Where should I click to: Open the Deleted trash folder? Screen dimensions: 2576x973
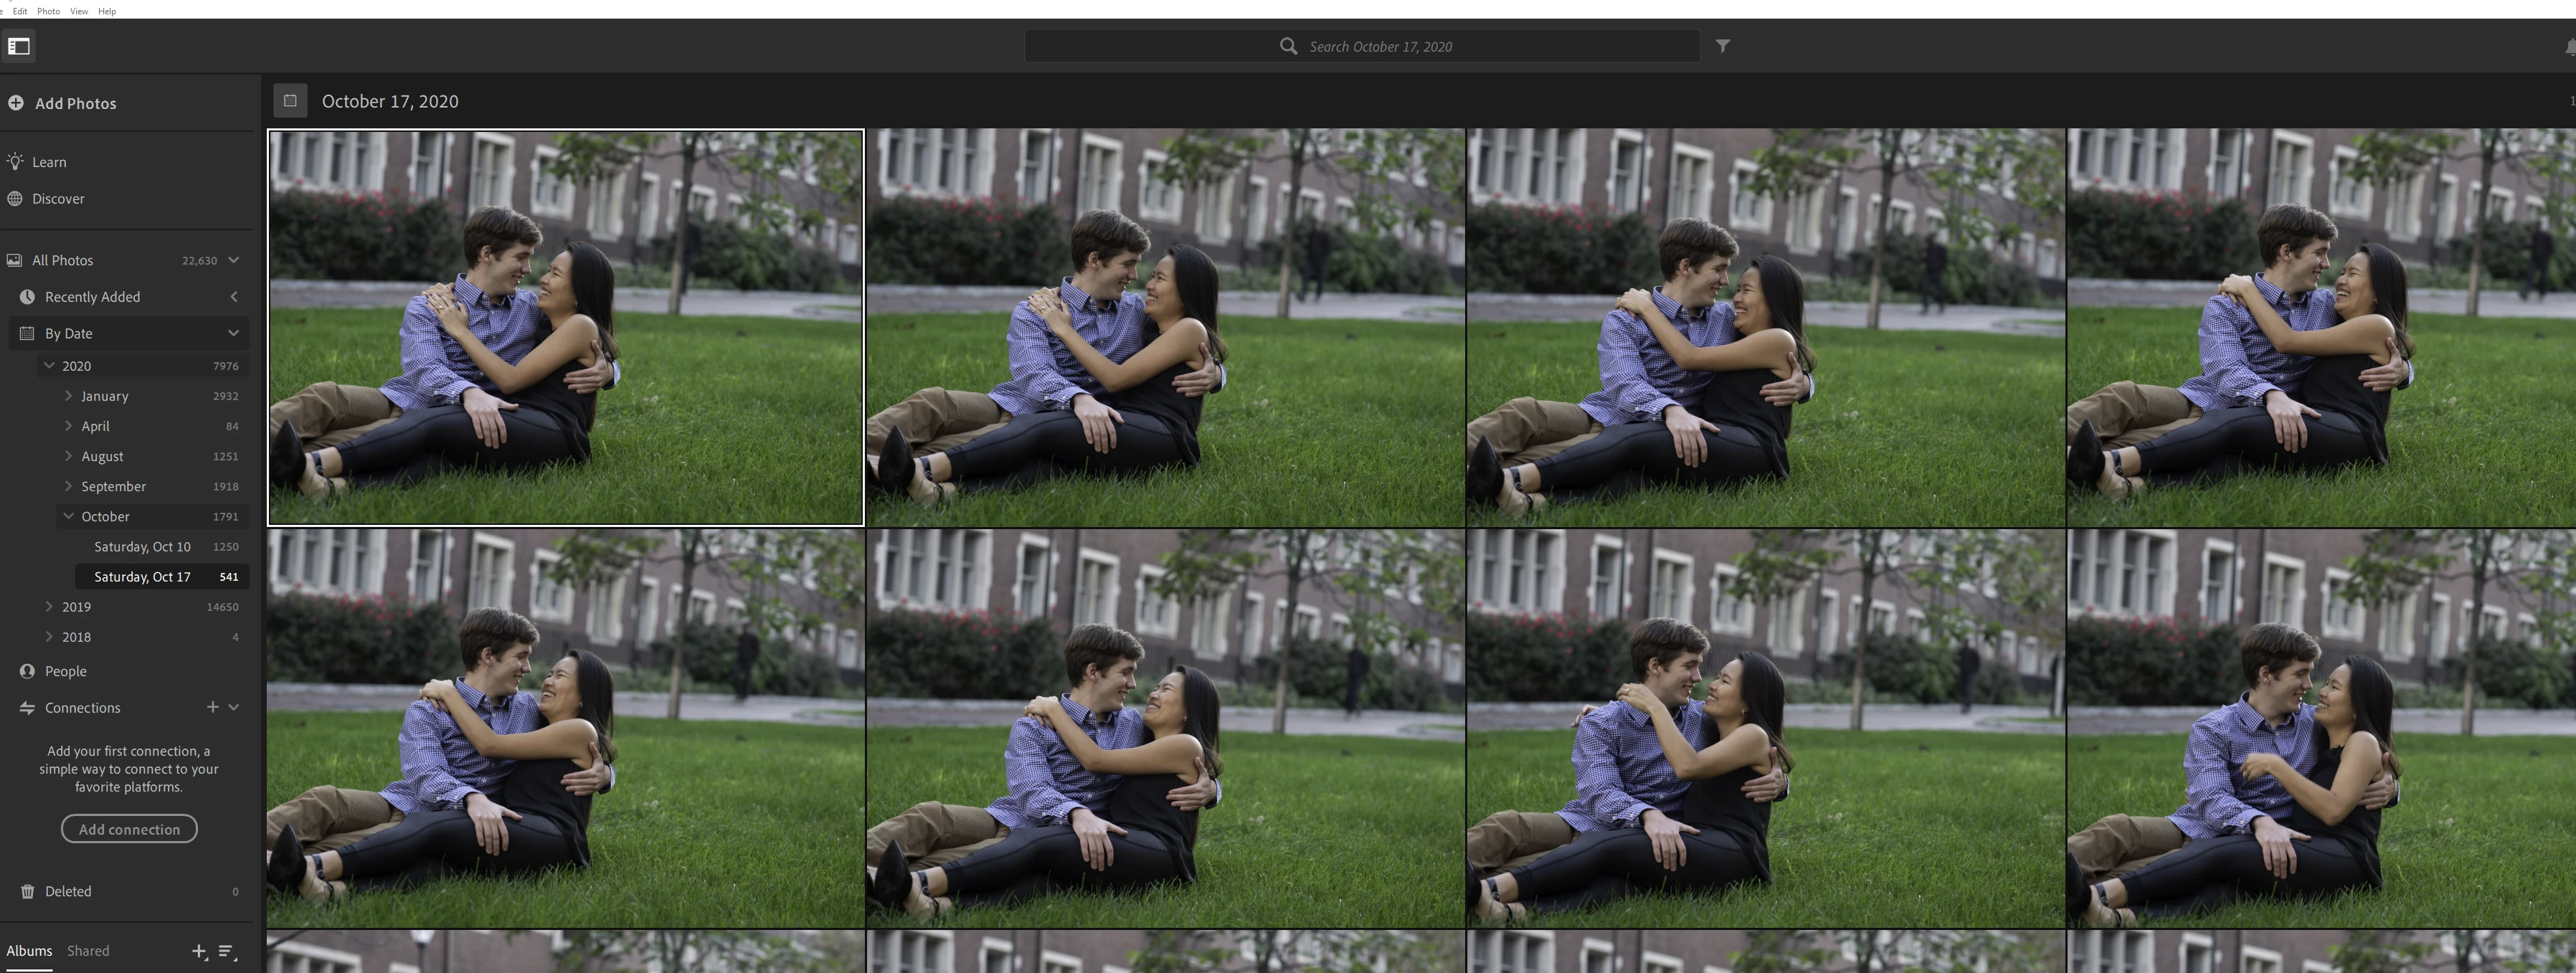click(x=67, y=891)
